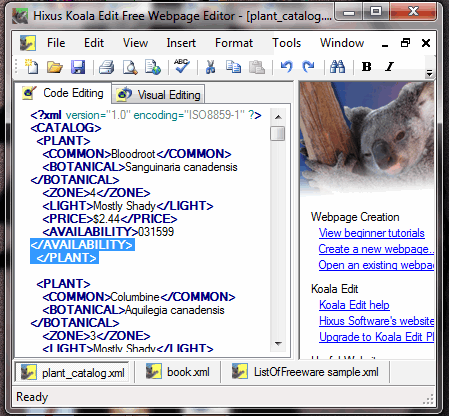The height and width of the screenshot is (416, 449).
Task: Click the code editor scroll up arrow
Action: [x=278, y=117]
